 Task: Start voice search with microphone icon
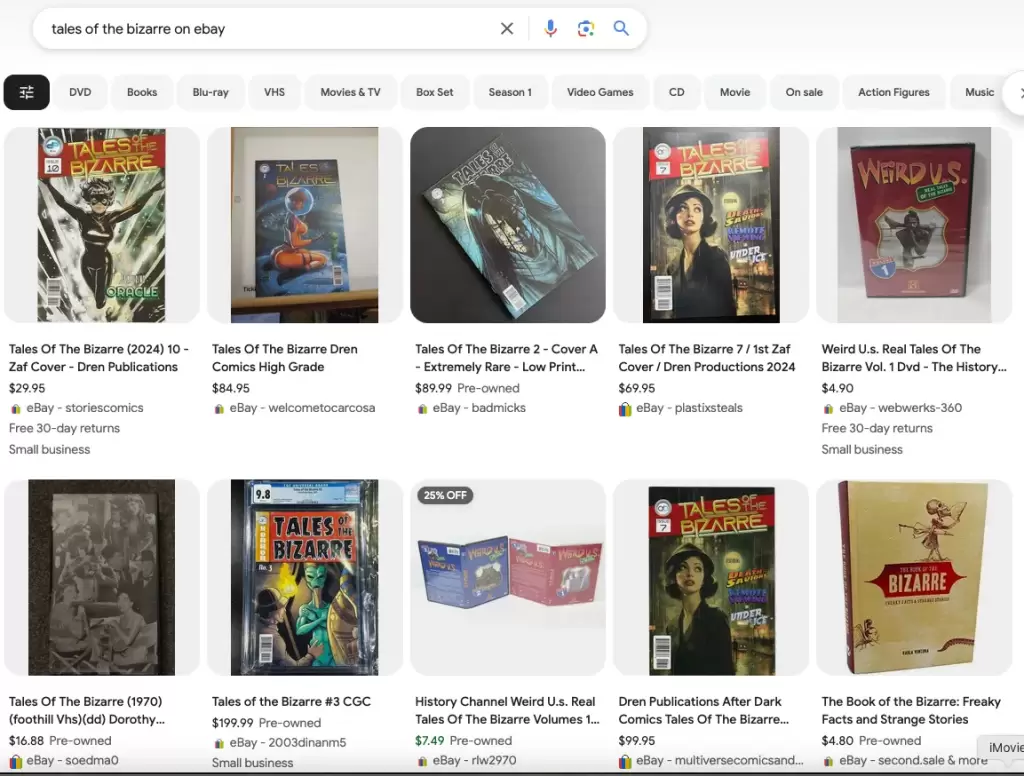[550, 29]
